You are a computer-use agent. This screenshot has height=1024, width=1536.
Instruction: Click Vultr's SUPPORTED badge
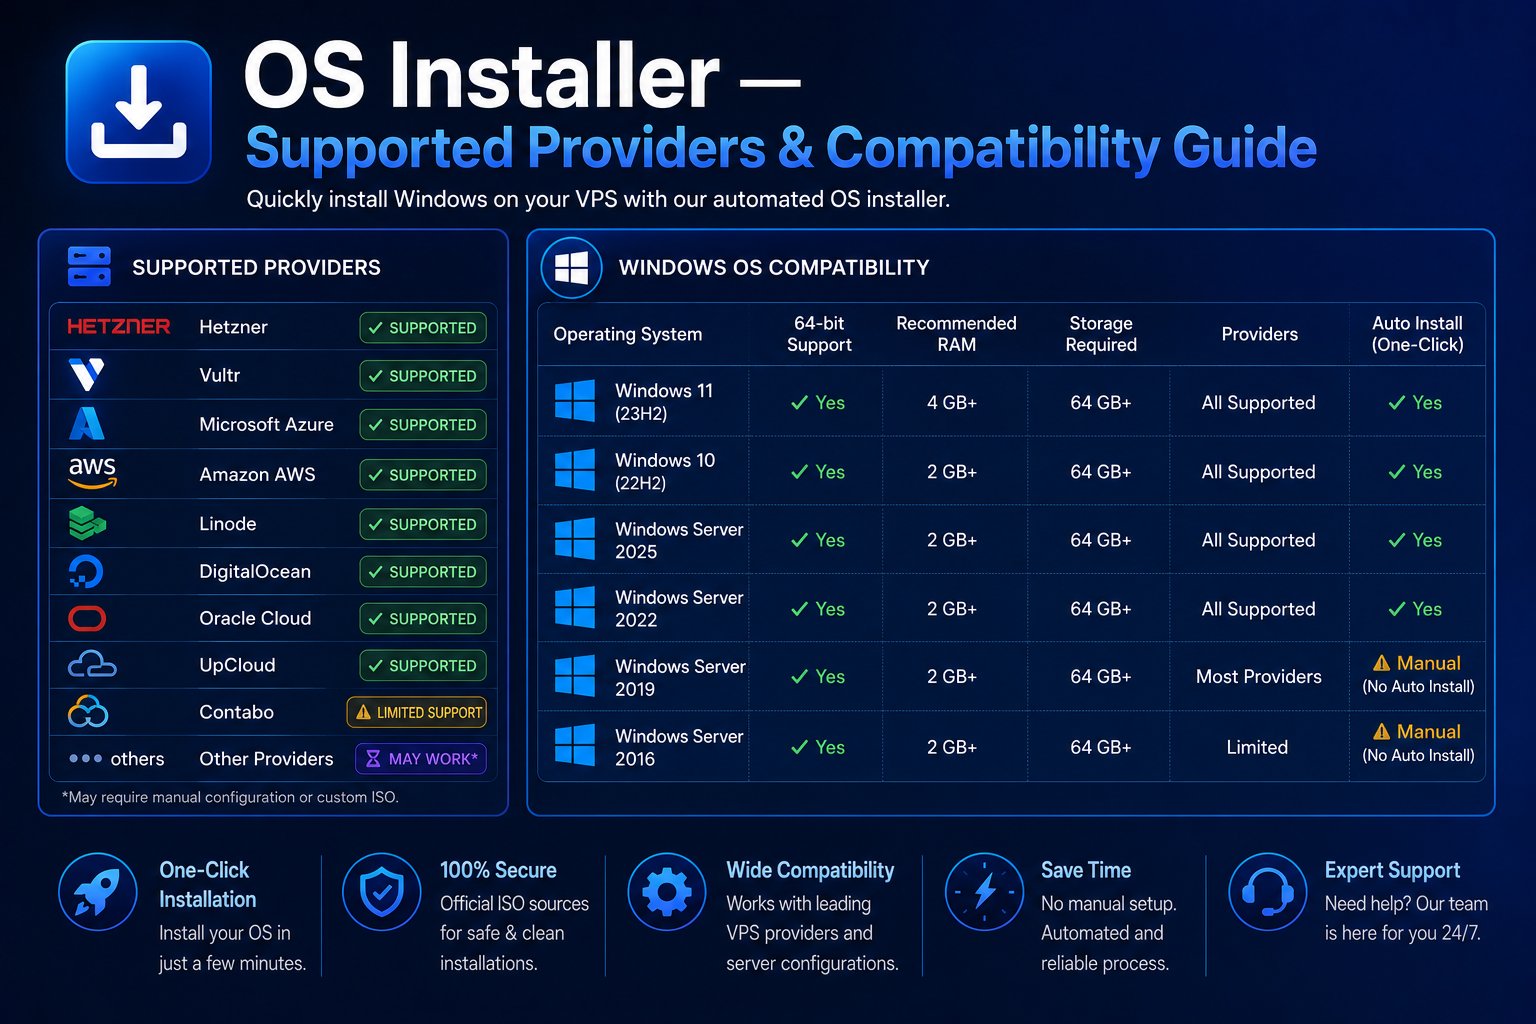point(423,376)
